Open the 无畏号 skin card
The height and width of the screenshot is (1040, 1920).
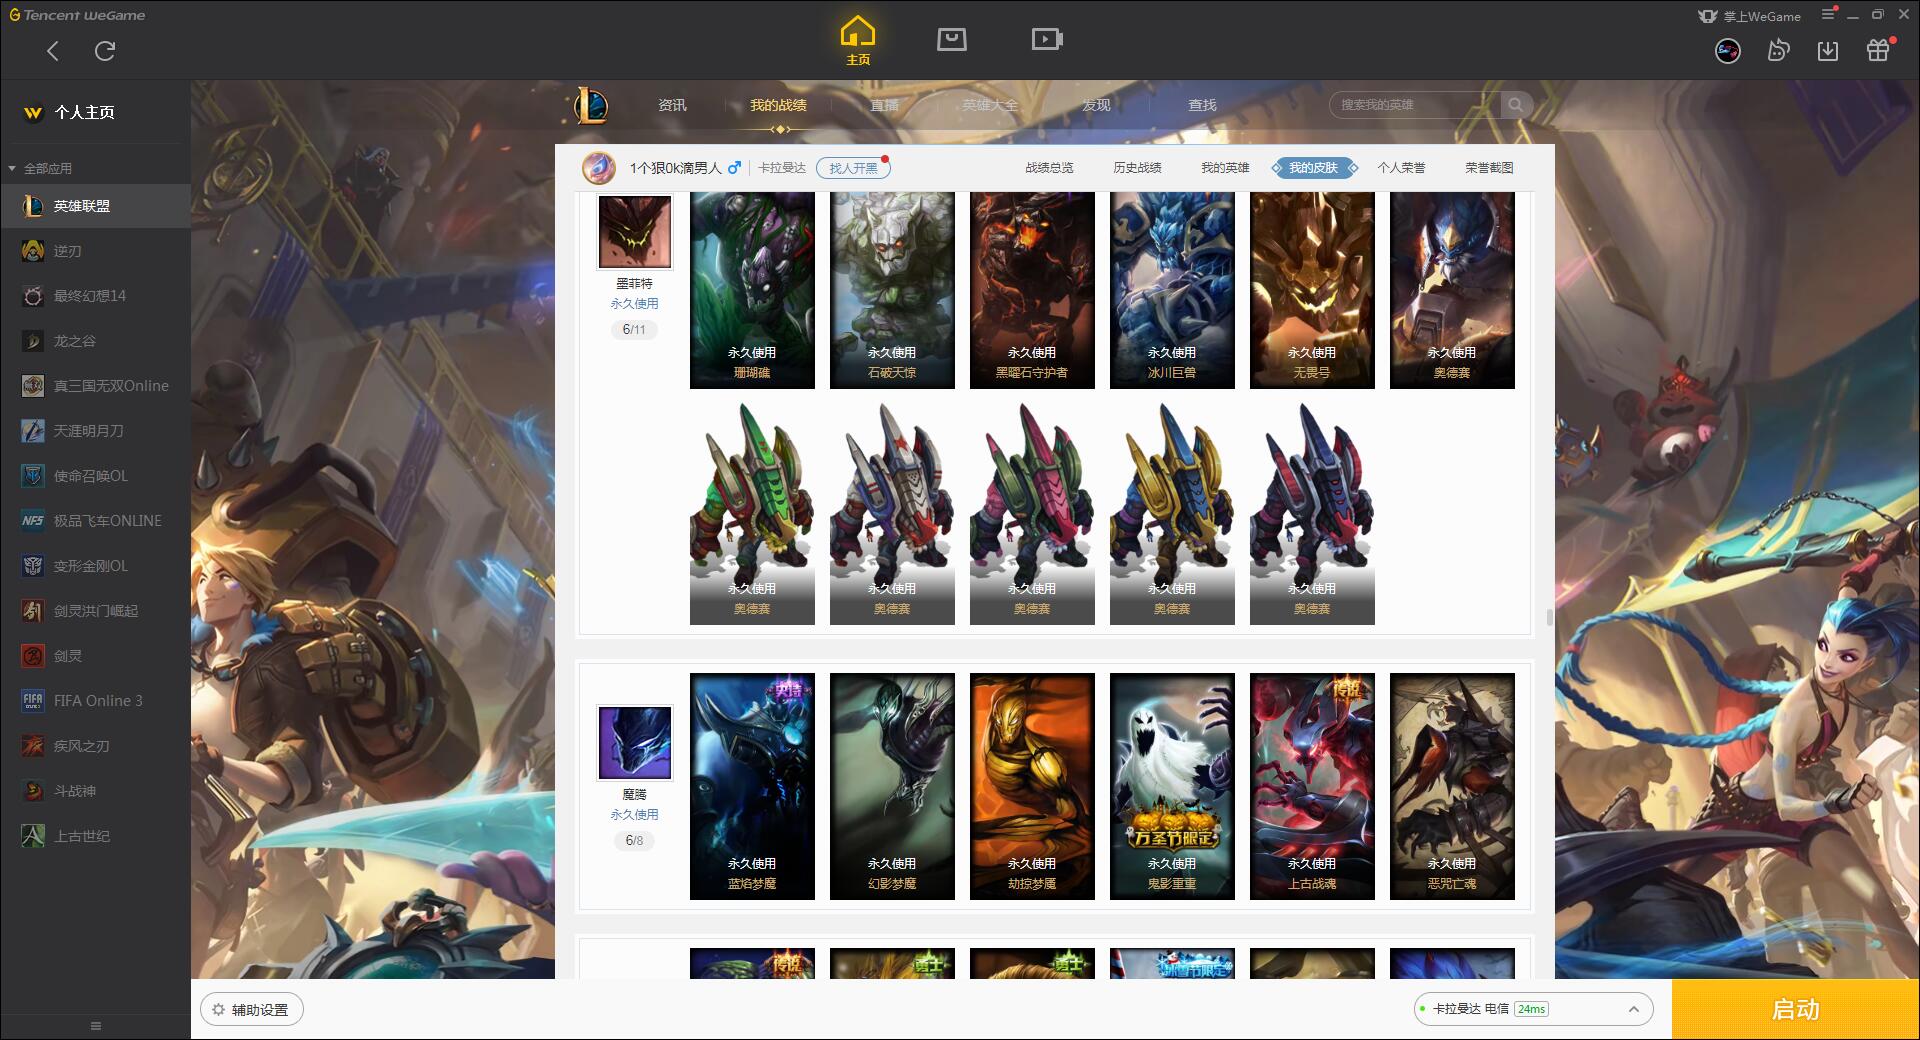1312,290
